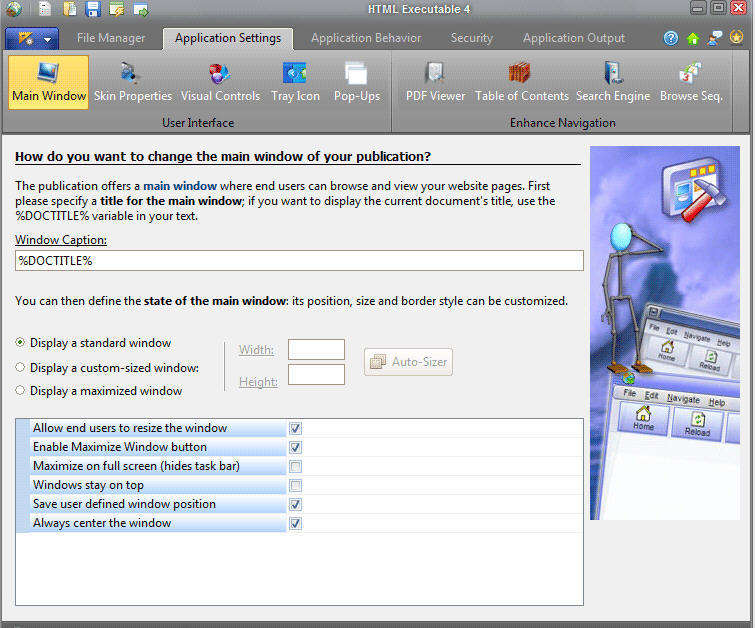
Task: Click the gold star medal icon
Action: (x=736, y=37)
